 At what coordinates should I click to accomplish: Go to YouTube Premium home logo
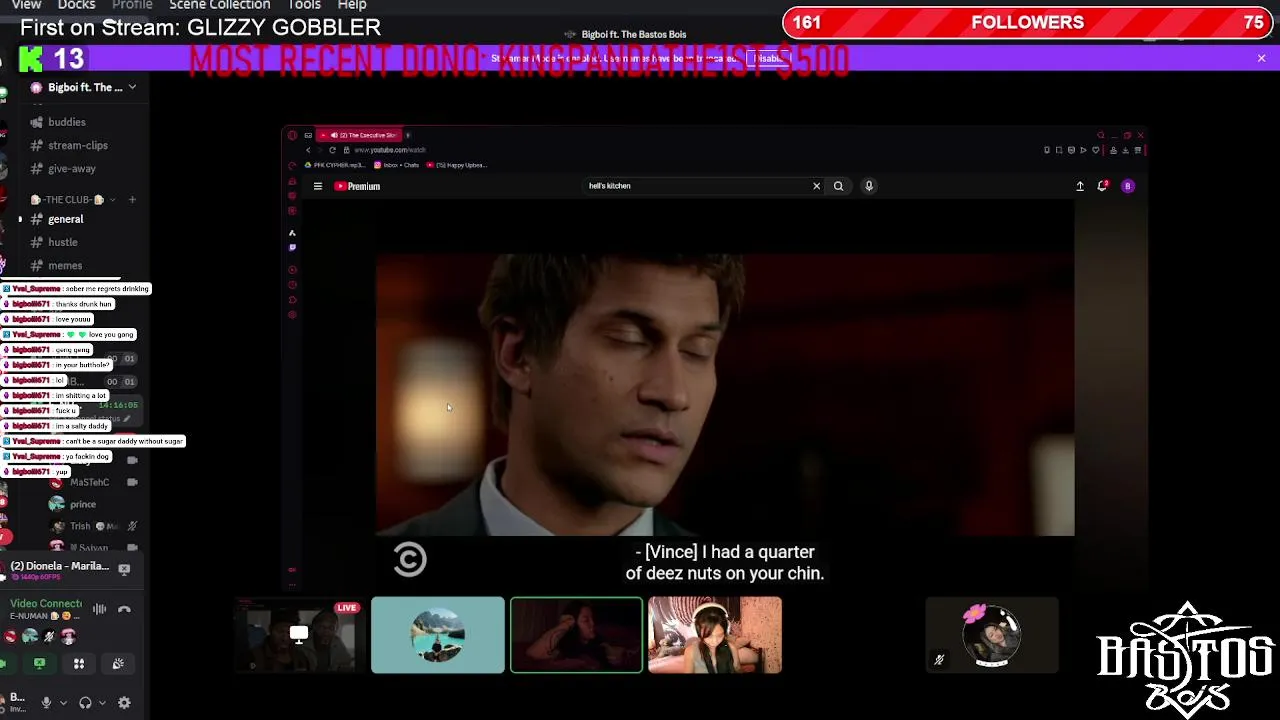click(x=357, y=186)
